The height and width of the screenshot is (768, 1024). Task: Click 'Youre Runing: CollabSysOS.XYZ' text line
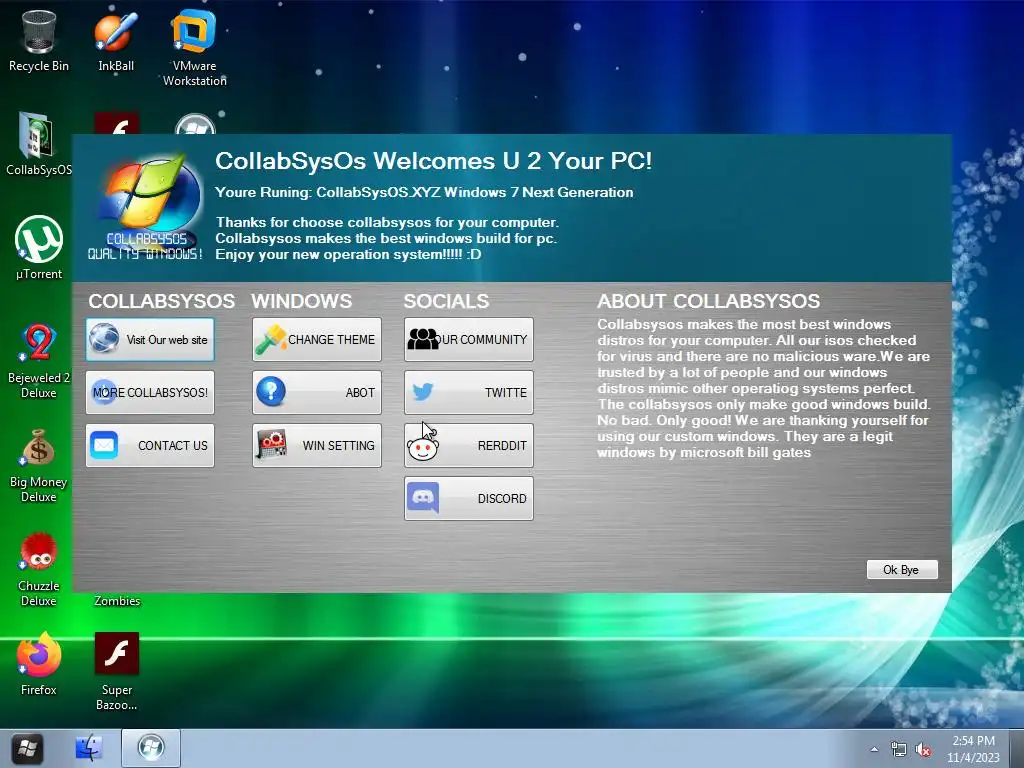[x=424, y=192]
